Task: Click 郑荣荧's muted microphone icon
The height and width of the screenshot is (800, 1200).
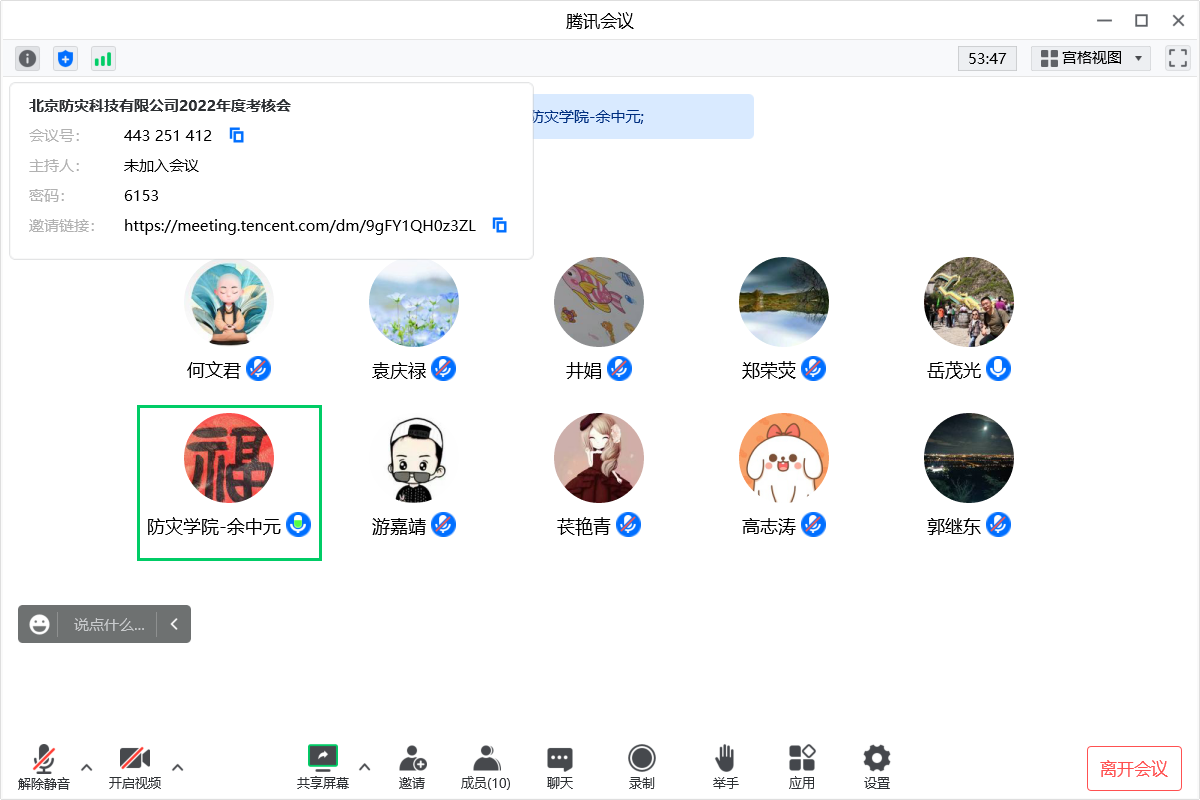Action: pos(814,369)
